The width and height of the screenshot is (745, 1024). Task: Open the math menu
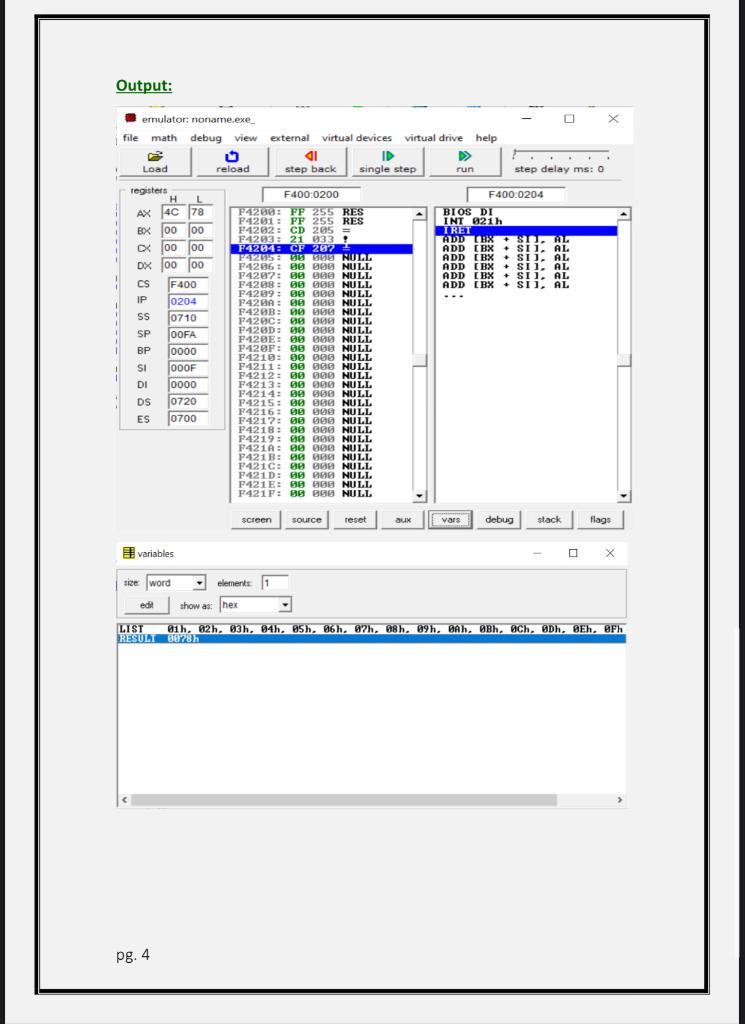[x=164, y=138]
